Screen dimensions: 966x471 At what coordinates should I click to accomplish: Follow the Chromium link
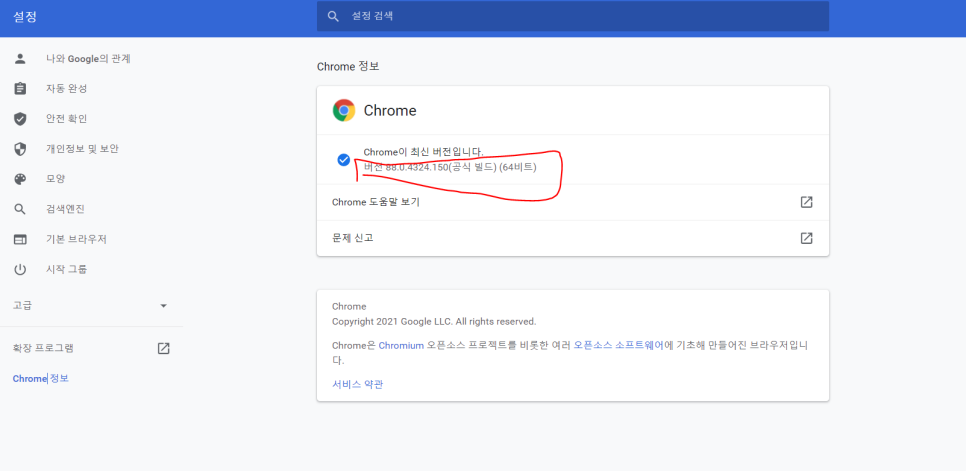click(x=401, y=345)
